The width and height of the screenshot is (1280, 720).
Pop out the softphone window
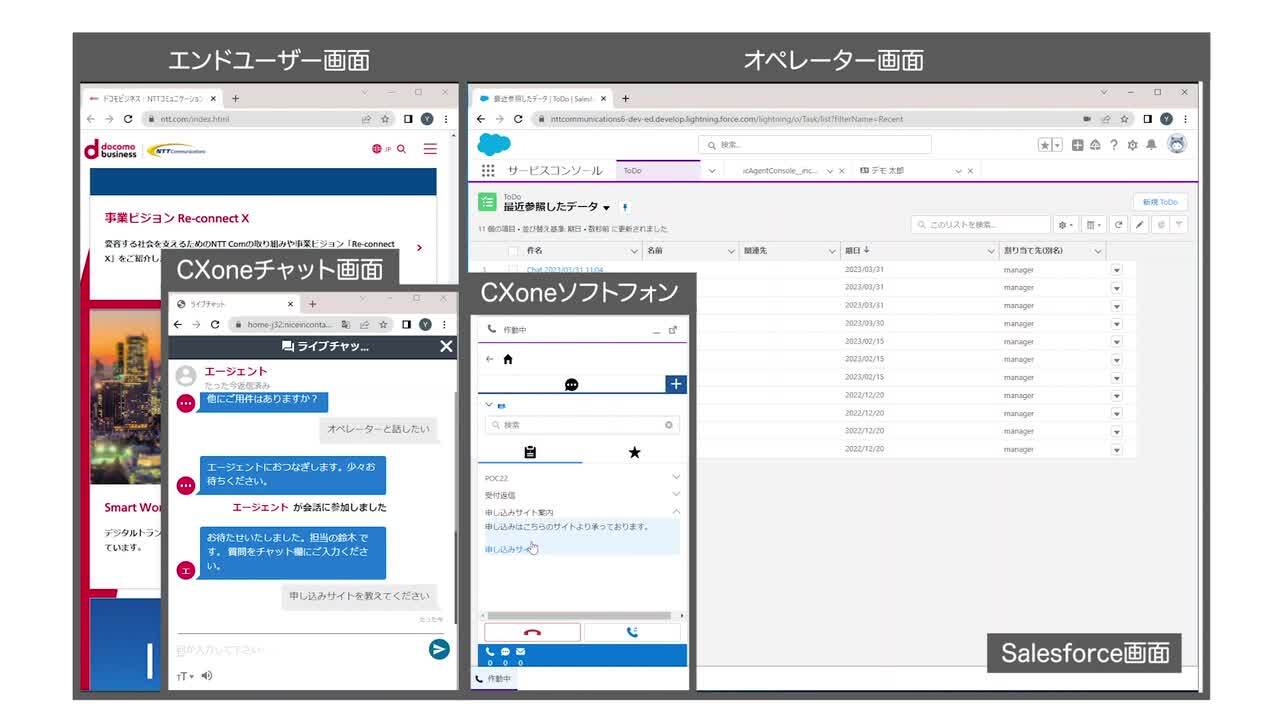click(x=673, y=329)
